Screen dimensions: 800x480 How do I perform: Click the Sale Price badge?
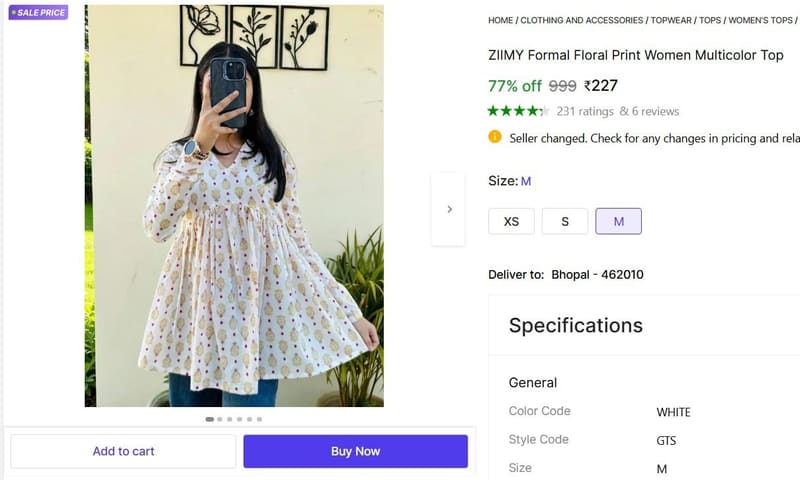pos(38,12)
